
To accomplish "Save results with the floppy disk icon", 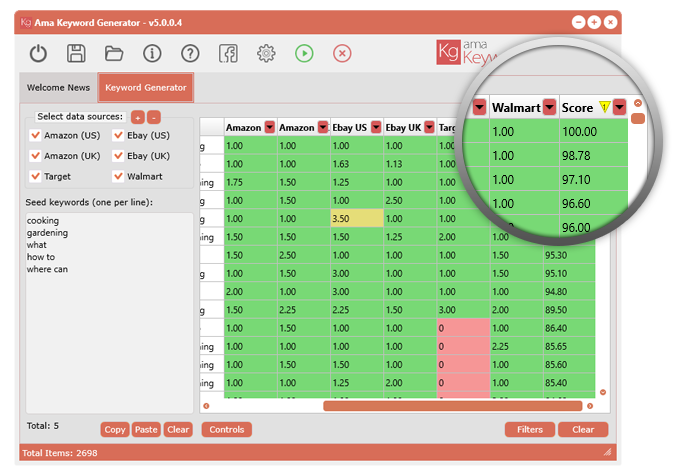I will 76,54.
